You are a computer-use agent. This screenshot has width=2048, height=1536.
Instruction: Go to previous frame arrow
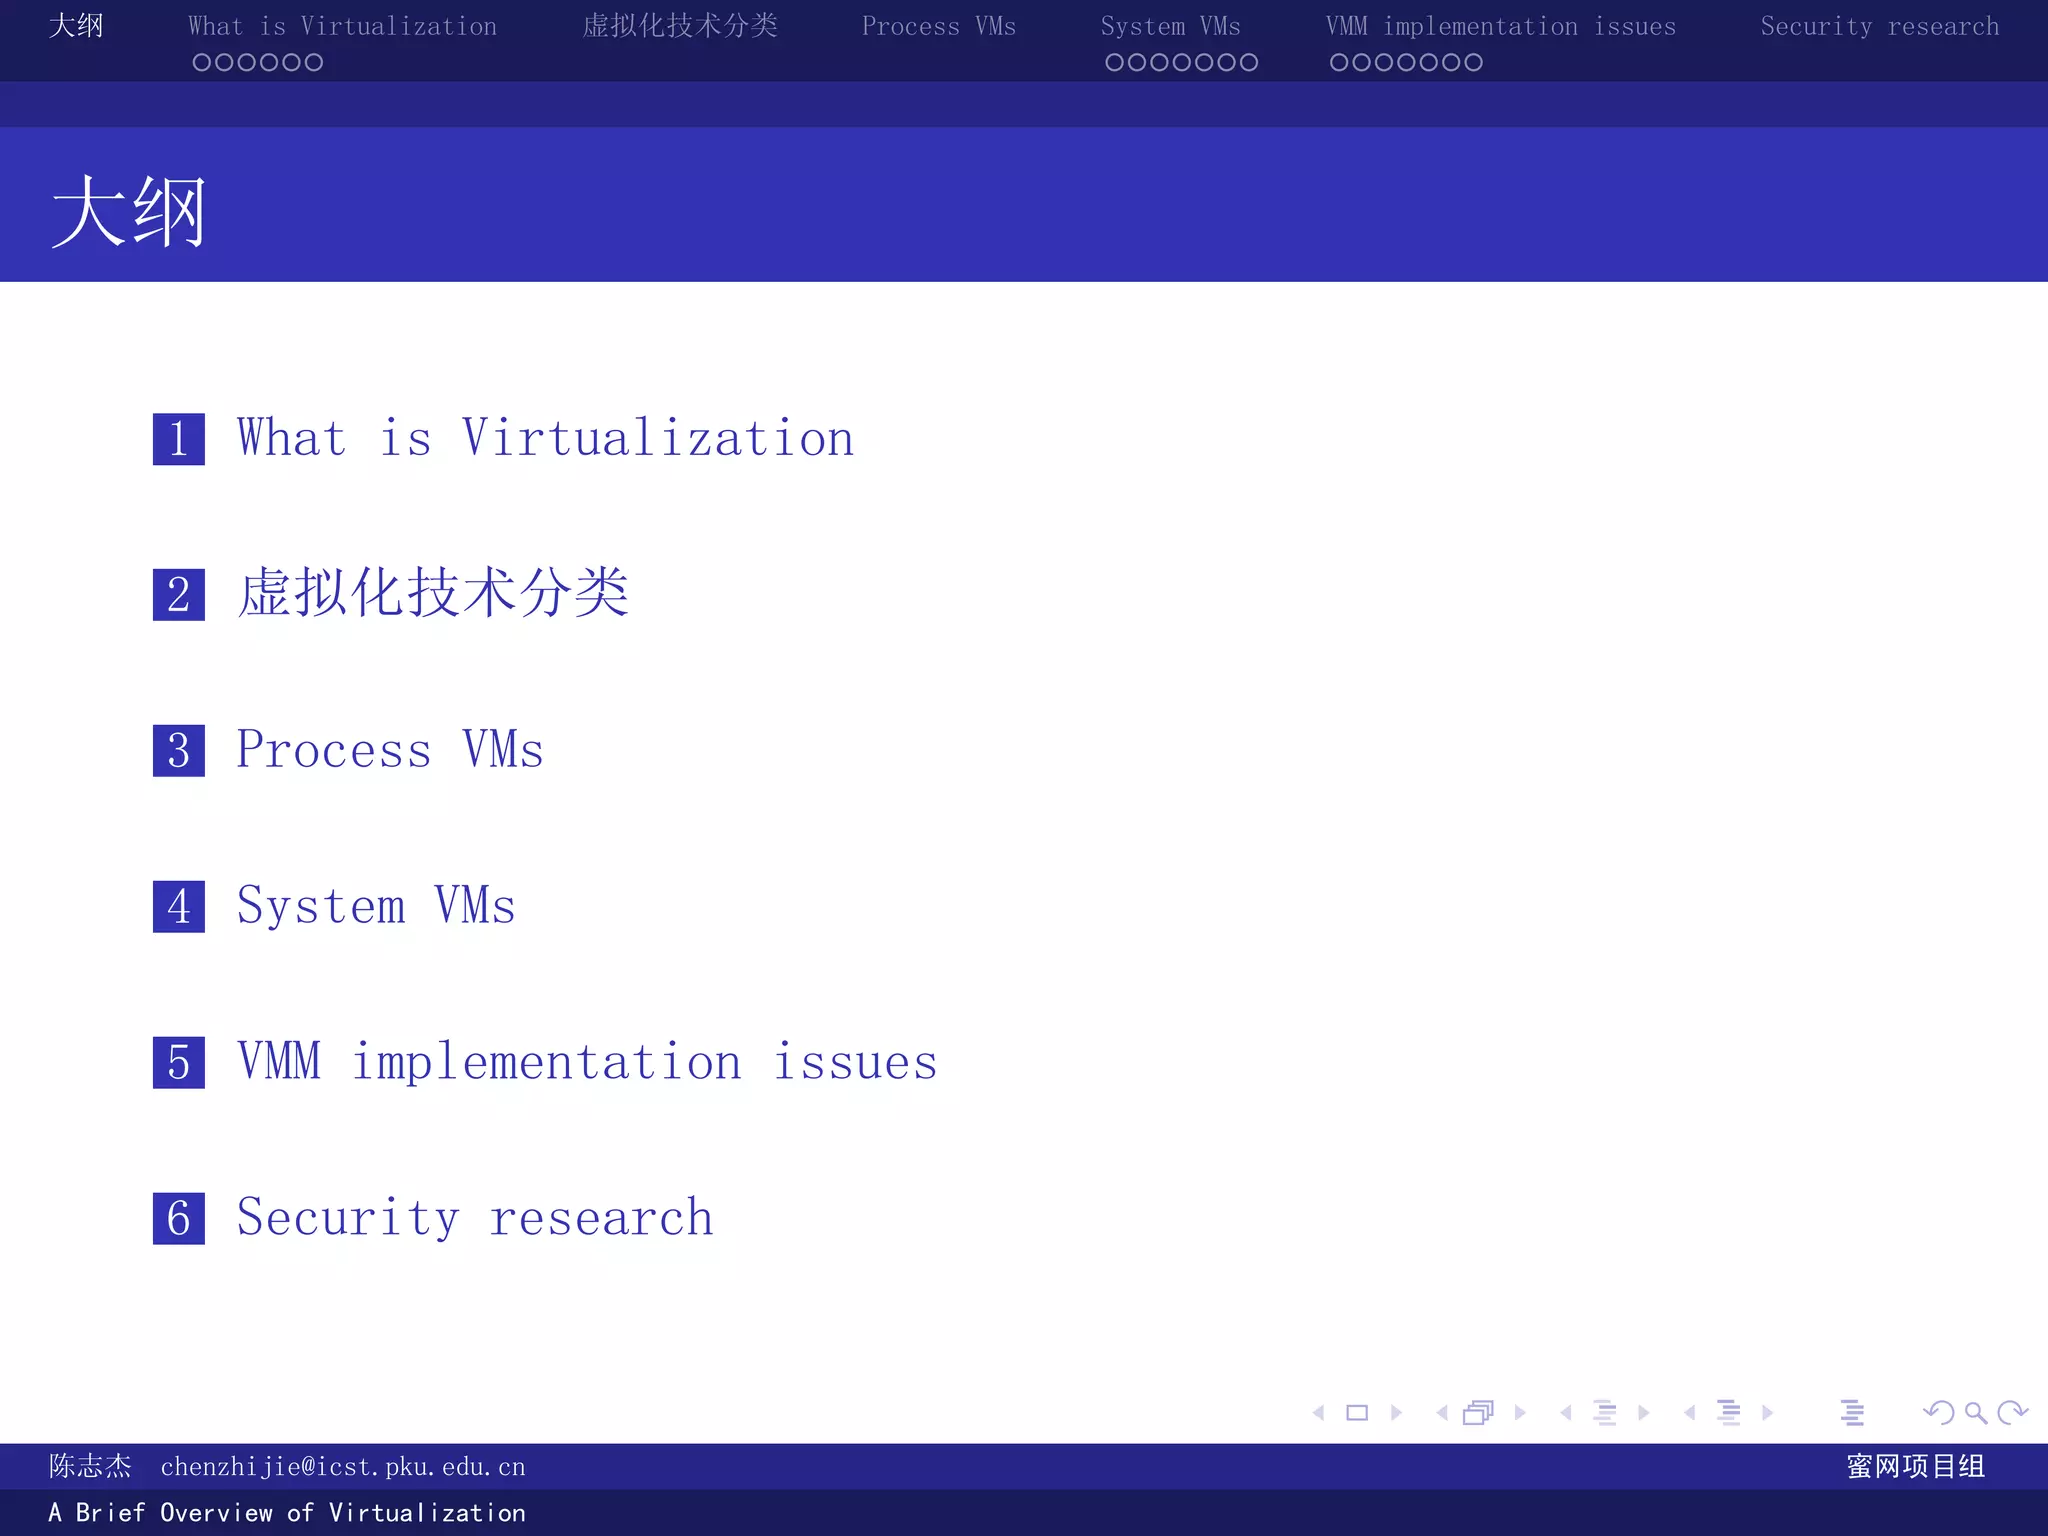click(1442, 1412)
